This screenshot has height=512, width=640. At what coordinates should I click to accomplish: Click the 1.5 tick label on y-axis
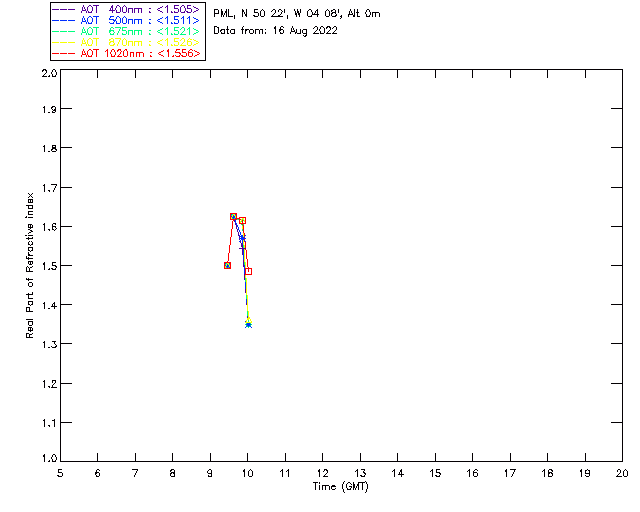point(49,266)
